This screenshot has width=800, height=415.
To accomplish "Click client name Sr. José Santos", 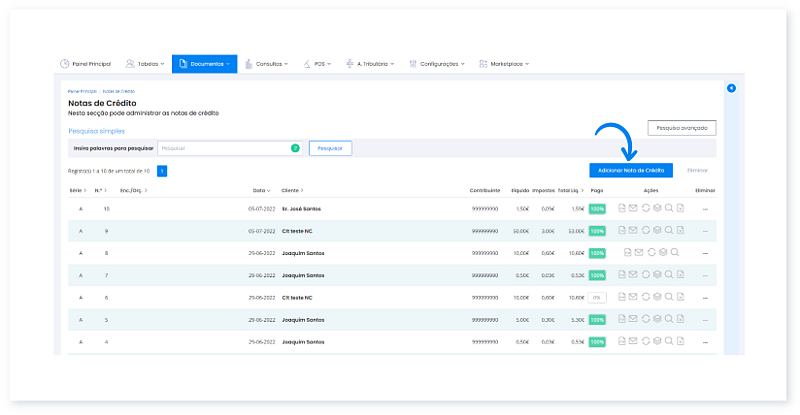I will coord(302,209).
